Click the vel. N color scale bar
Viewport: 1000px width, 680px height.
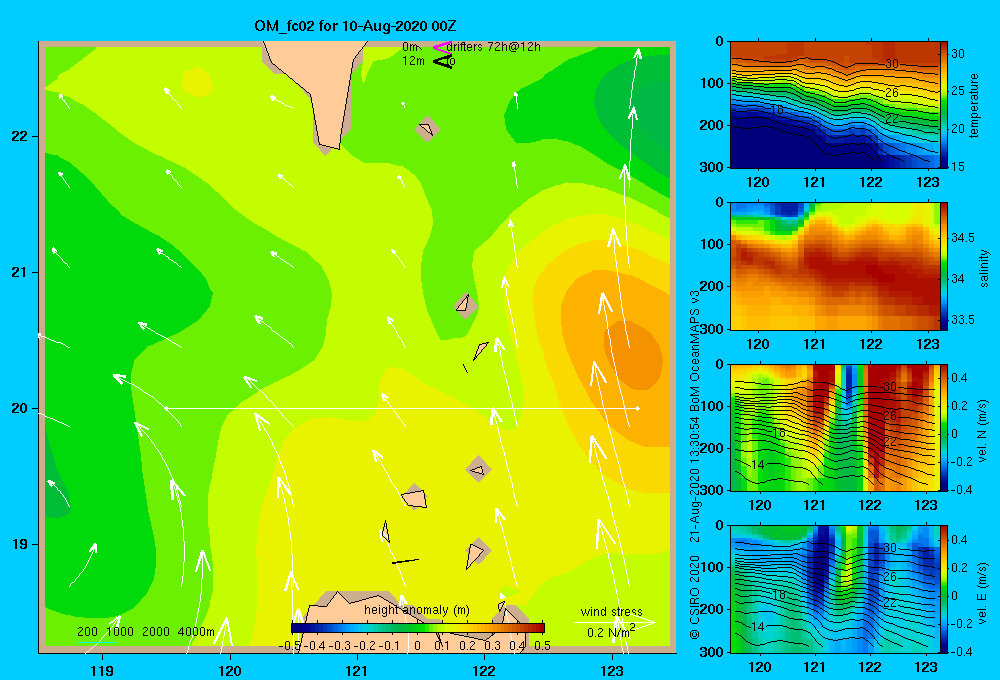(x=944, y=427)
